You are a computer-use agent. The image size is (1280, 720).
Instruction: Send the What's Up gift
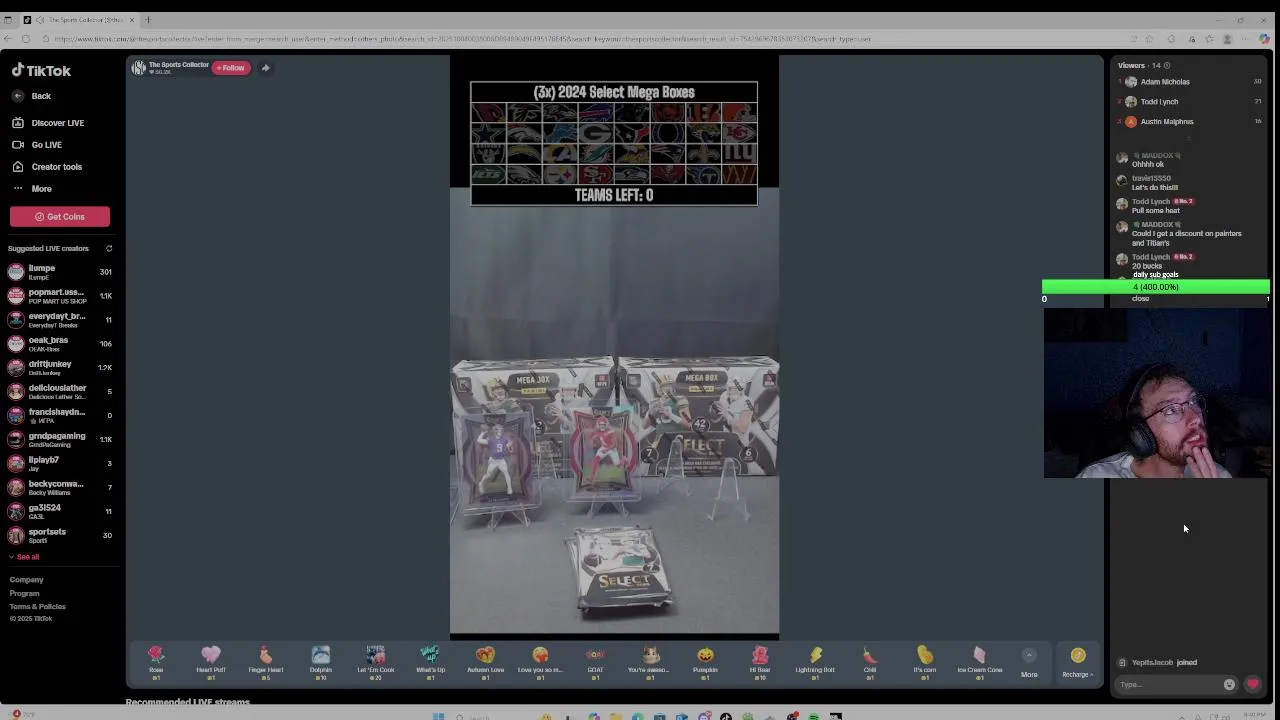coord(430,662)
